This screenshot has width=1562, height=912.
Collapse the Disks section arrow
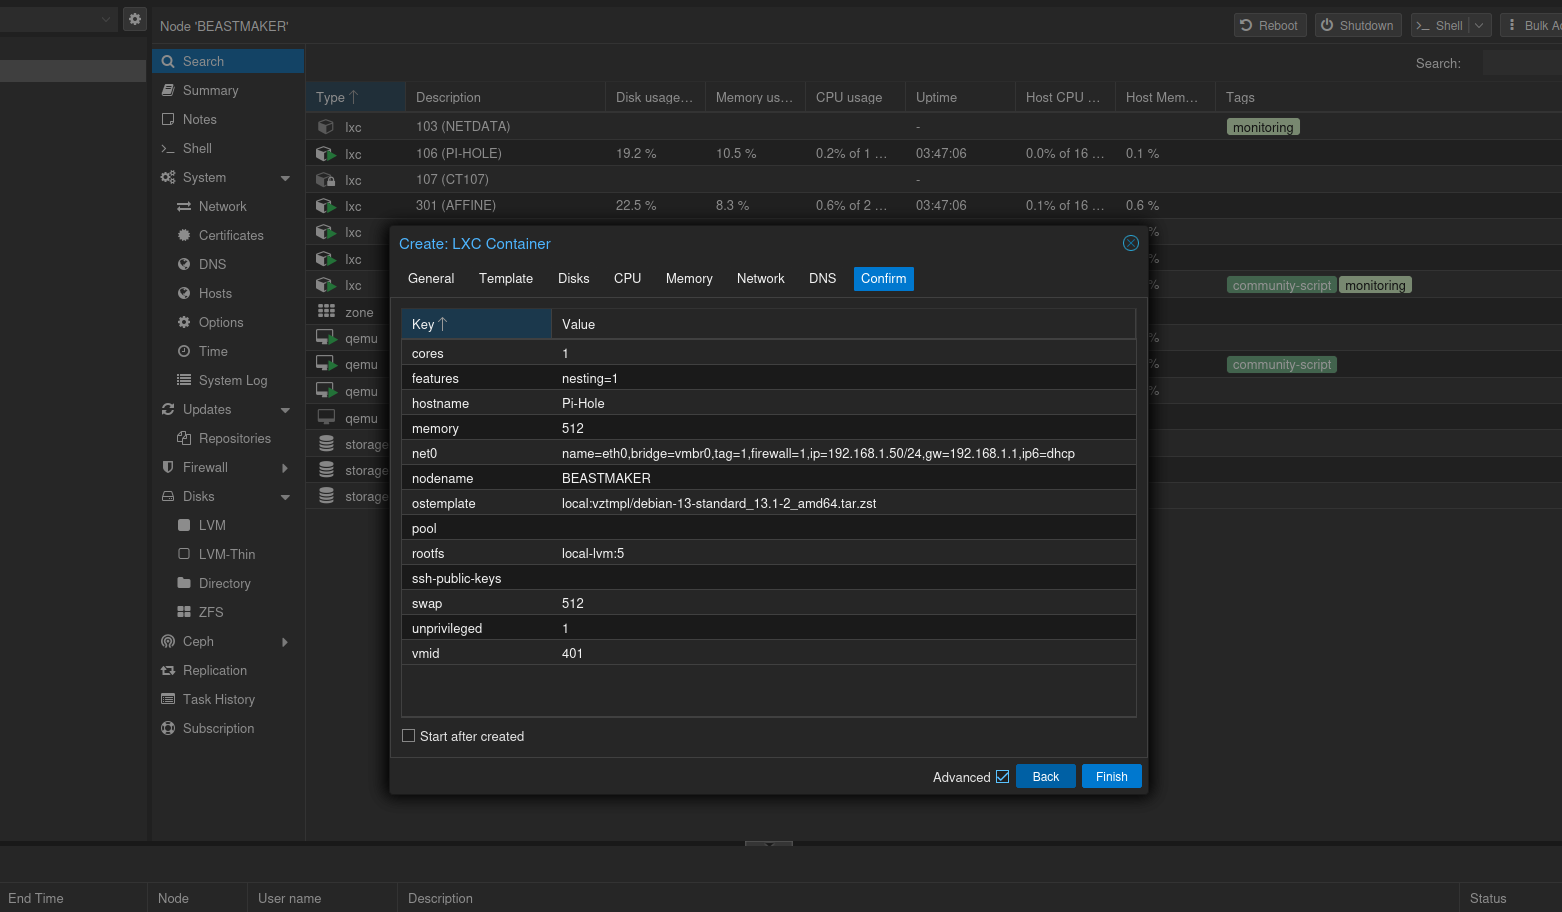point(285,497)
